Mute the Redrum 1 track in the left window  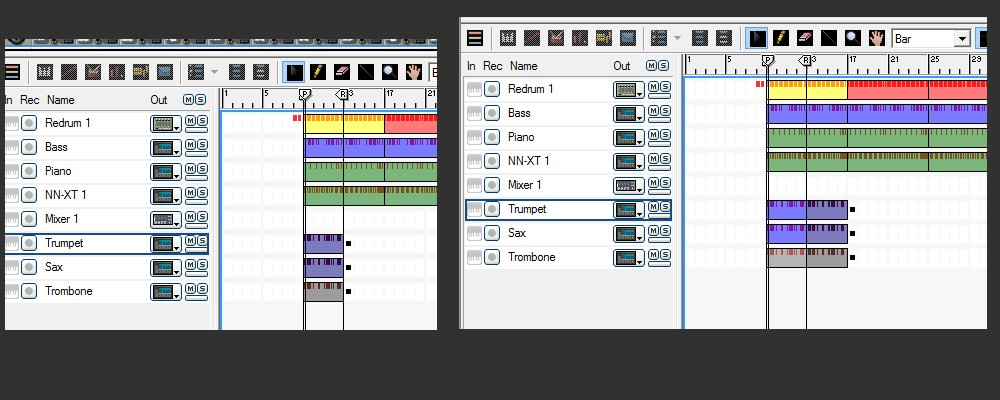189,120
